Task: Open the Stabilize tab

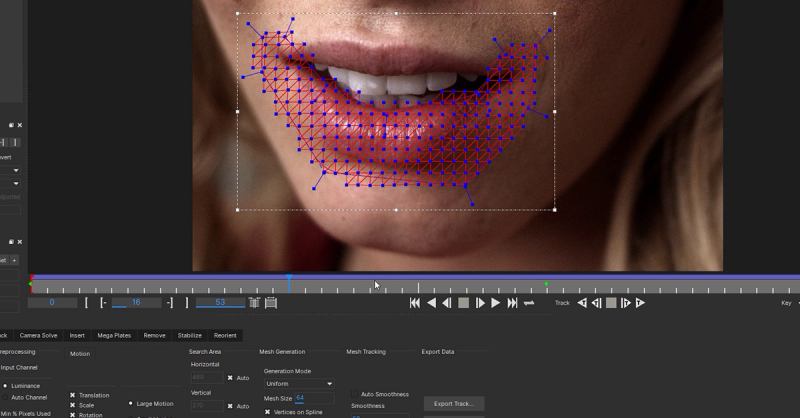Action: [x=189, y=335]
